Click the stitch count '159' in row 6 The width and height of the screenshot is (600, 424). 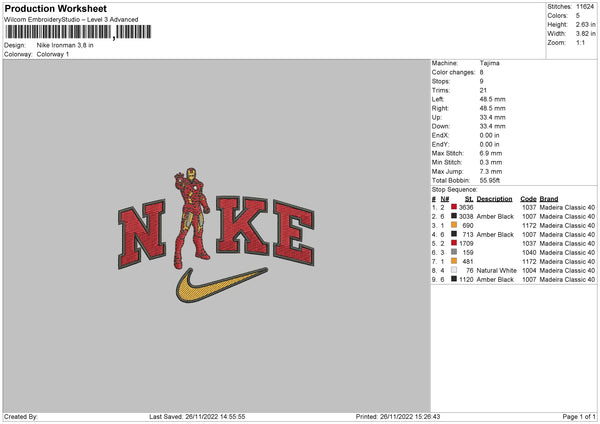(x=468, y=253)
